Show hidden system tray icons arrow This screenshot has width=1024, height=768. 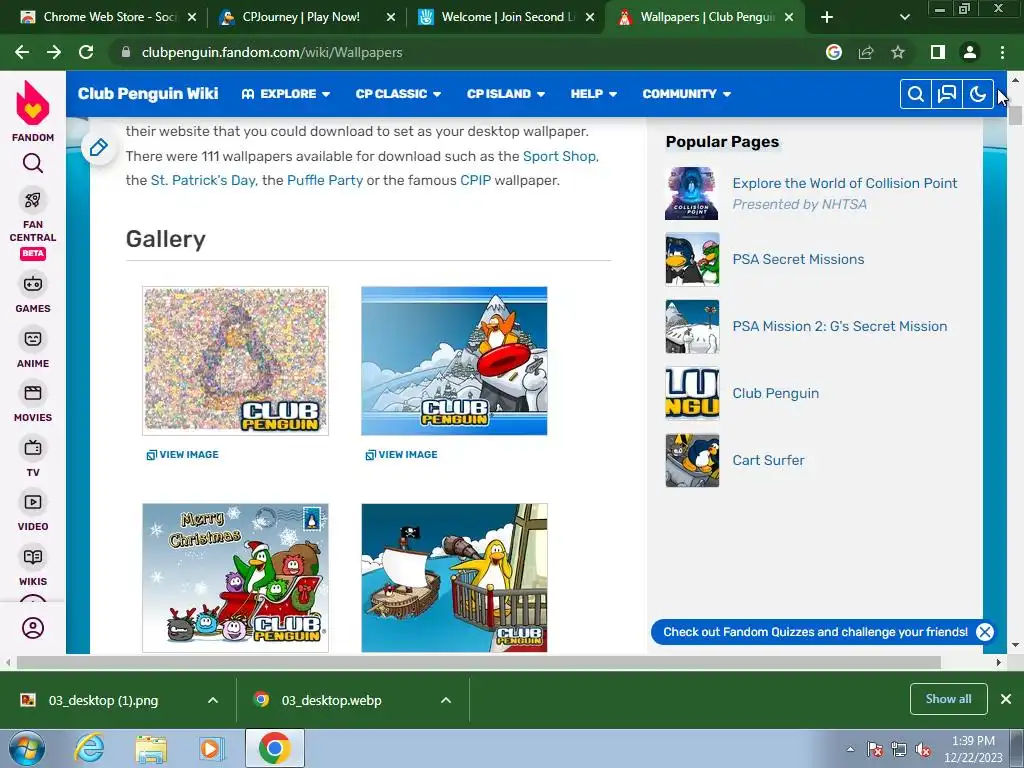[850, 750]
